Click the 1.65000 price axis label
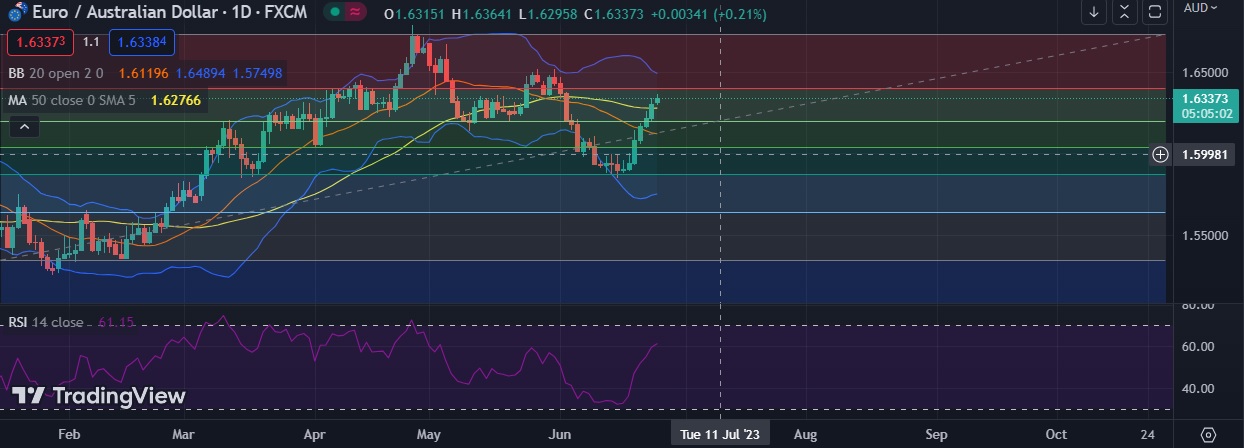1244x448 pixels. click(1204, 73)
